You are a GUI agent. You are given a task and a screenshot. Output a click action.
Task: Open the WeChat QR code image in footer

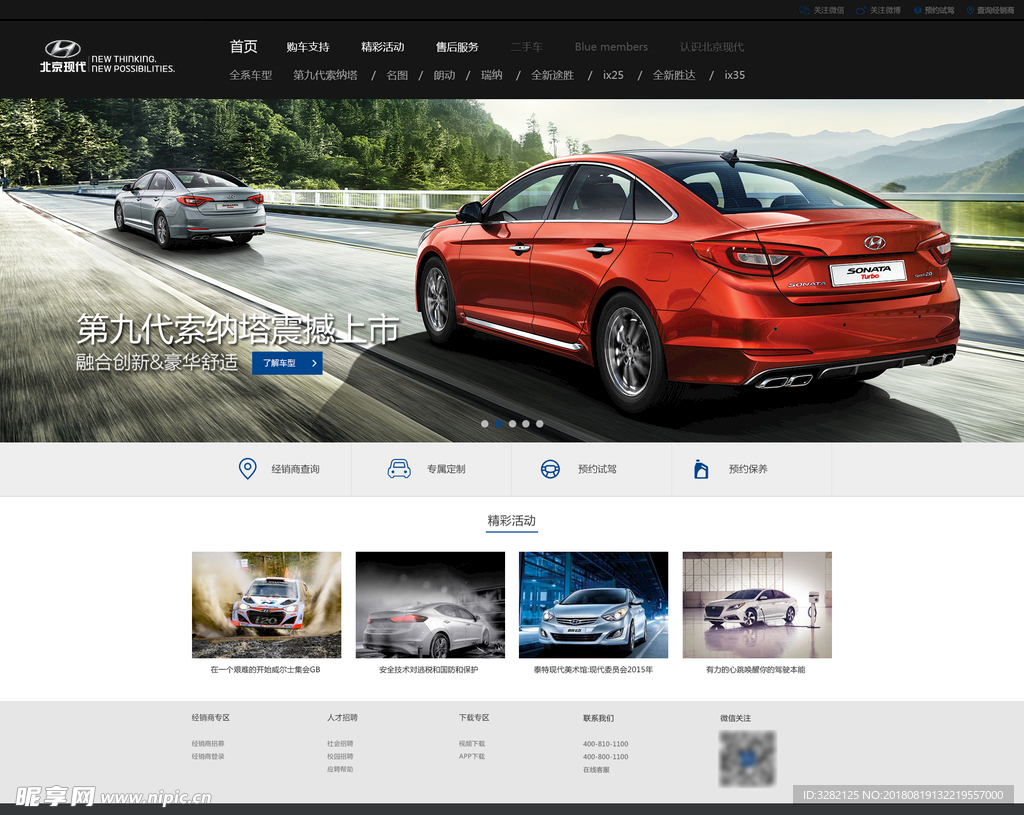pyautogui.click(x=747, y=758)
